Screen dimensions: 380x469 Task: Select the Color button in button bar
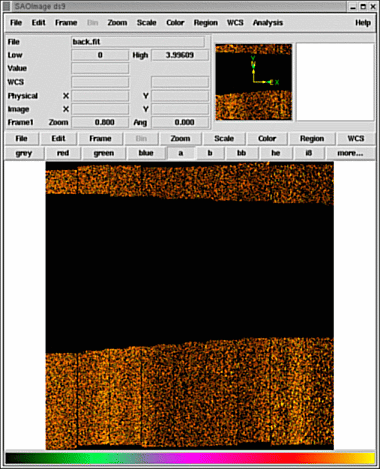pos(267,139)
